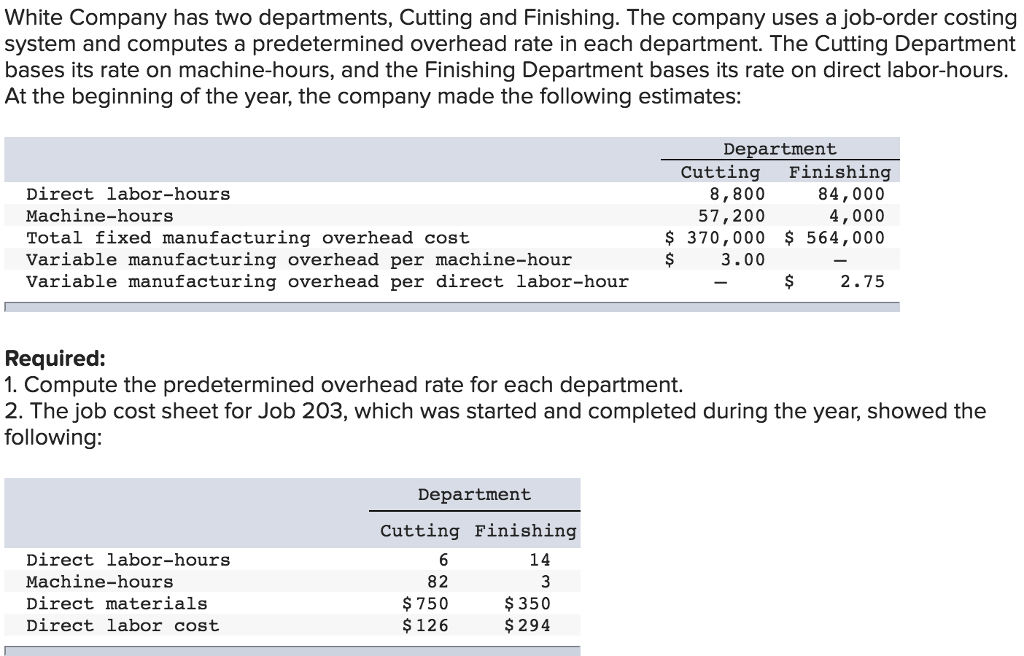Screen dimensions: 1024x656
Task: Select the $294 direct labor cost
Action: (x=527, y=626)
